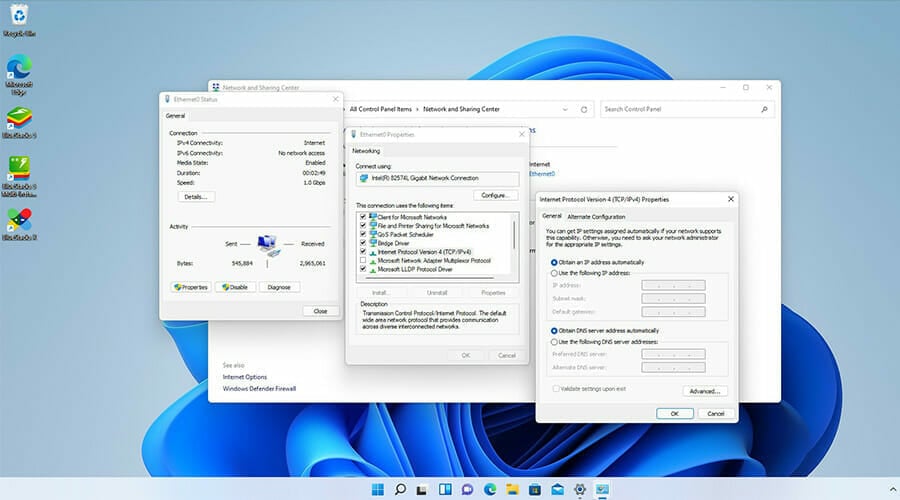Toggle the Bridge Driver checkbox
The image size is (900, 500).
pyautogui.click(x=363, y=243)
